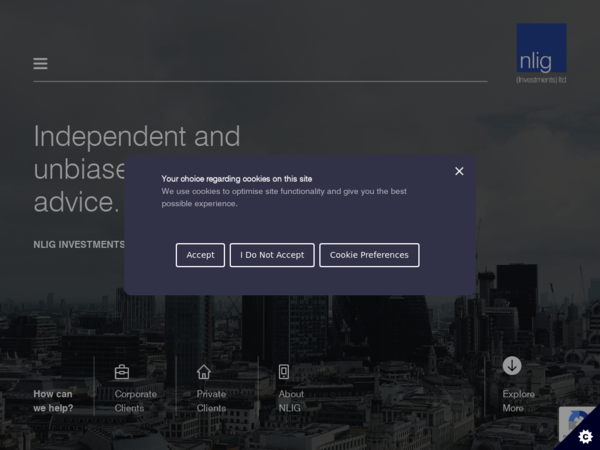Go to the Corporate Clients link
This screenshot has height=450, width=600.
(x=135, y=401)
